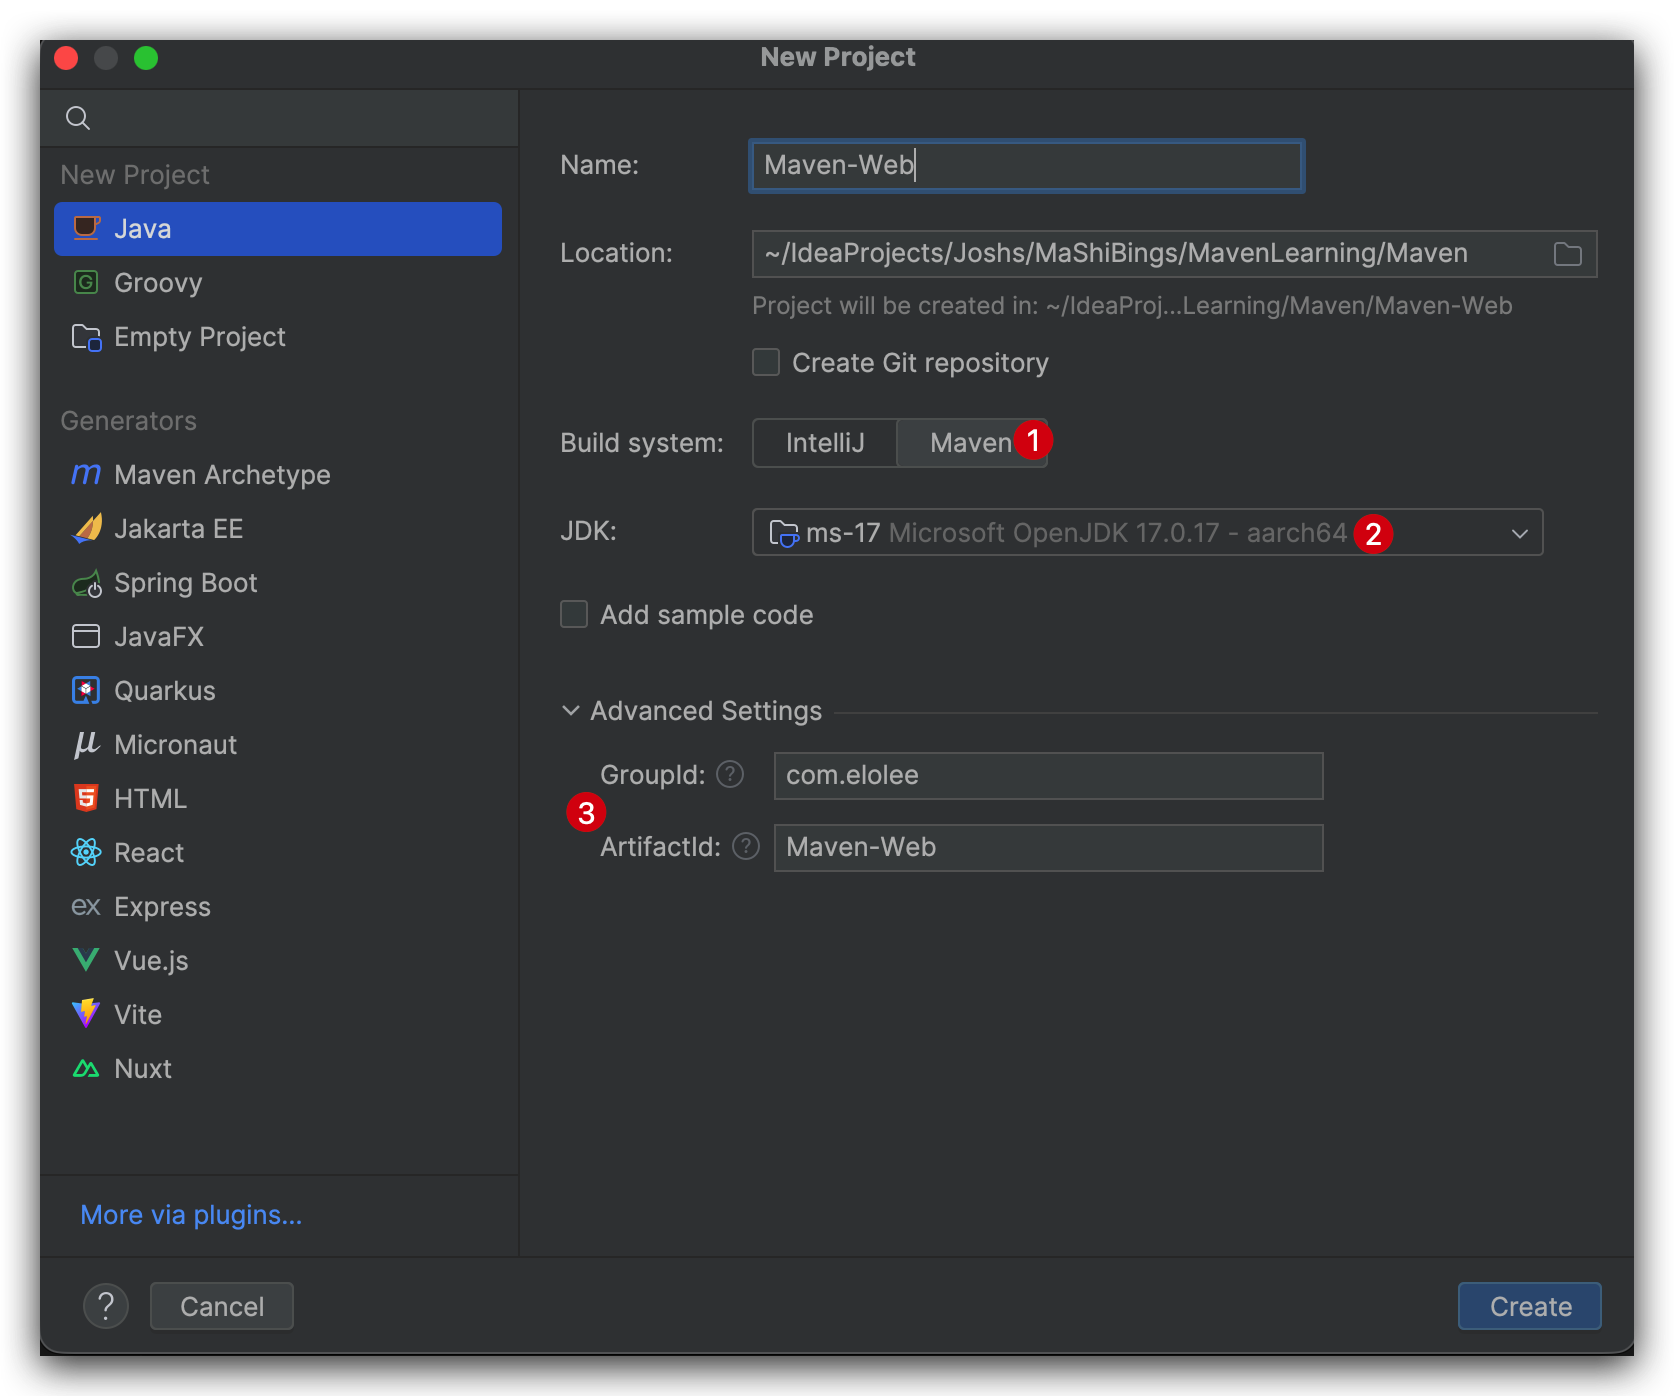
Task: Select Vue.js in generators list
Action: [278, 961]
